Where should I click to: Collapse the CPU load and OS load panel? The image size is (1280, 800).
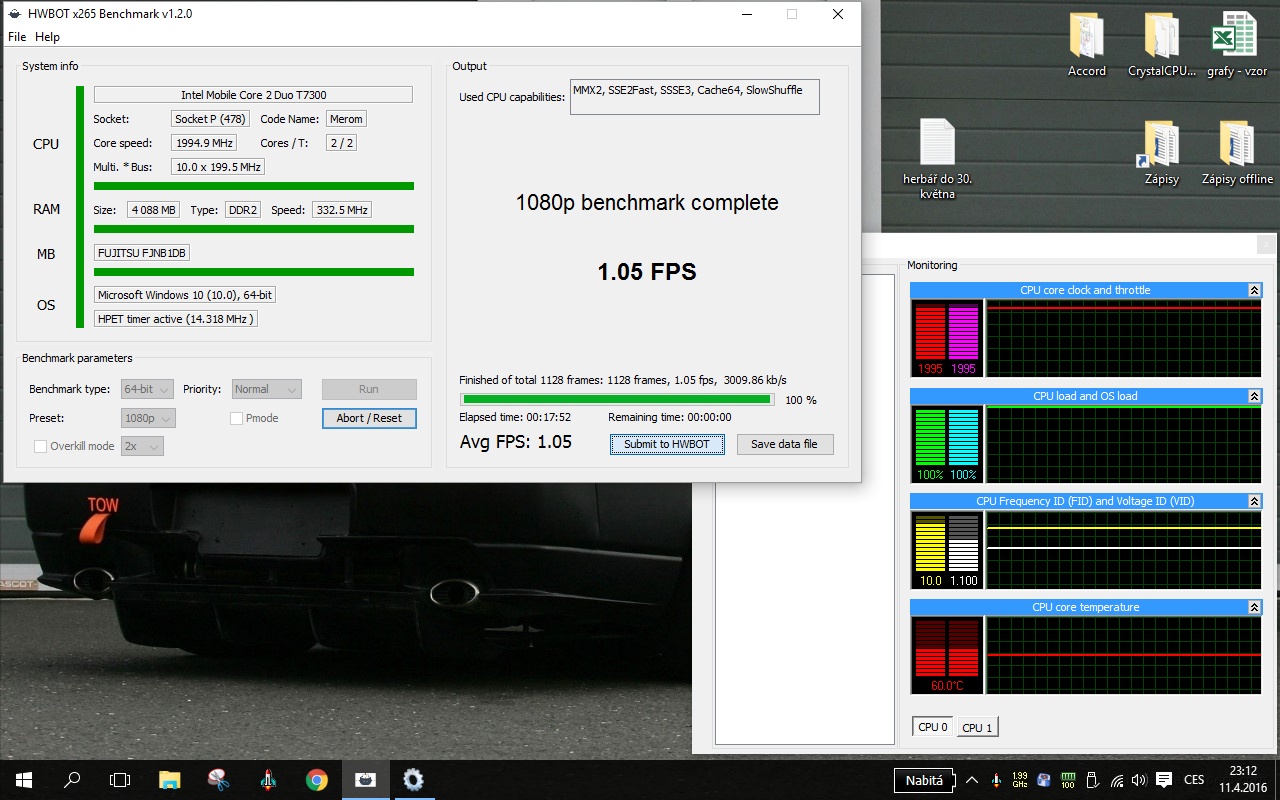pyautogui.click(x=1254, y=396)
